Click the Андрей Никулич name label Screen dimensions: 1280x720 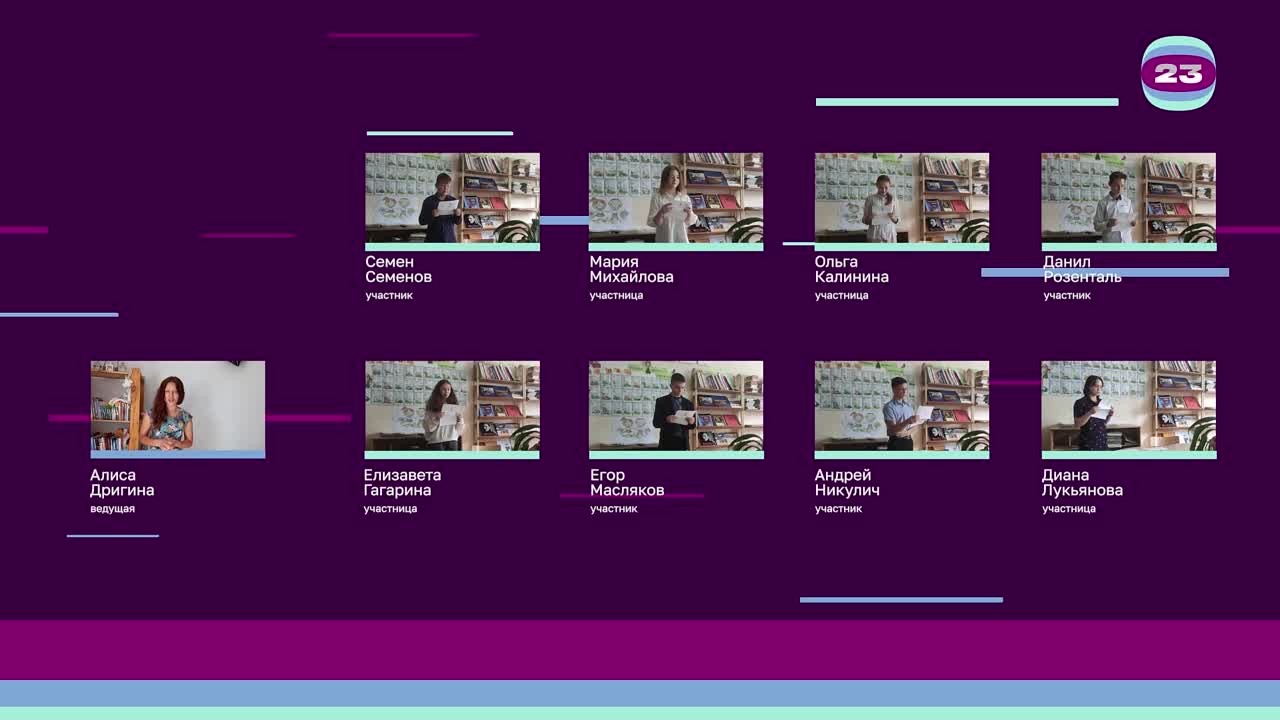click(x=847, y=483)
